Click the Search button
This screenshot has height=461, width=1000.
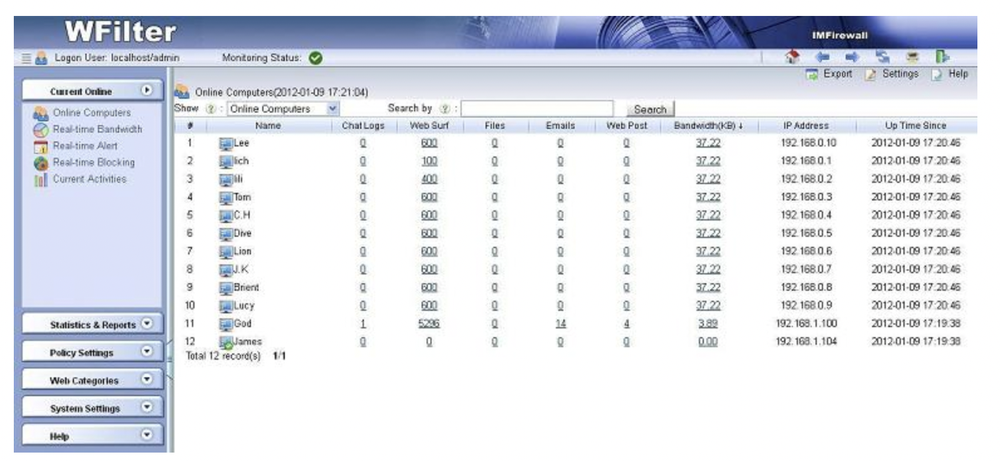tap(650, 110)
